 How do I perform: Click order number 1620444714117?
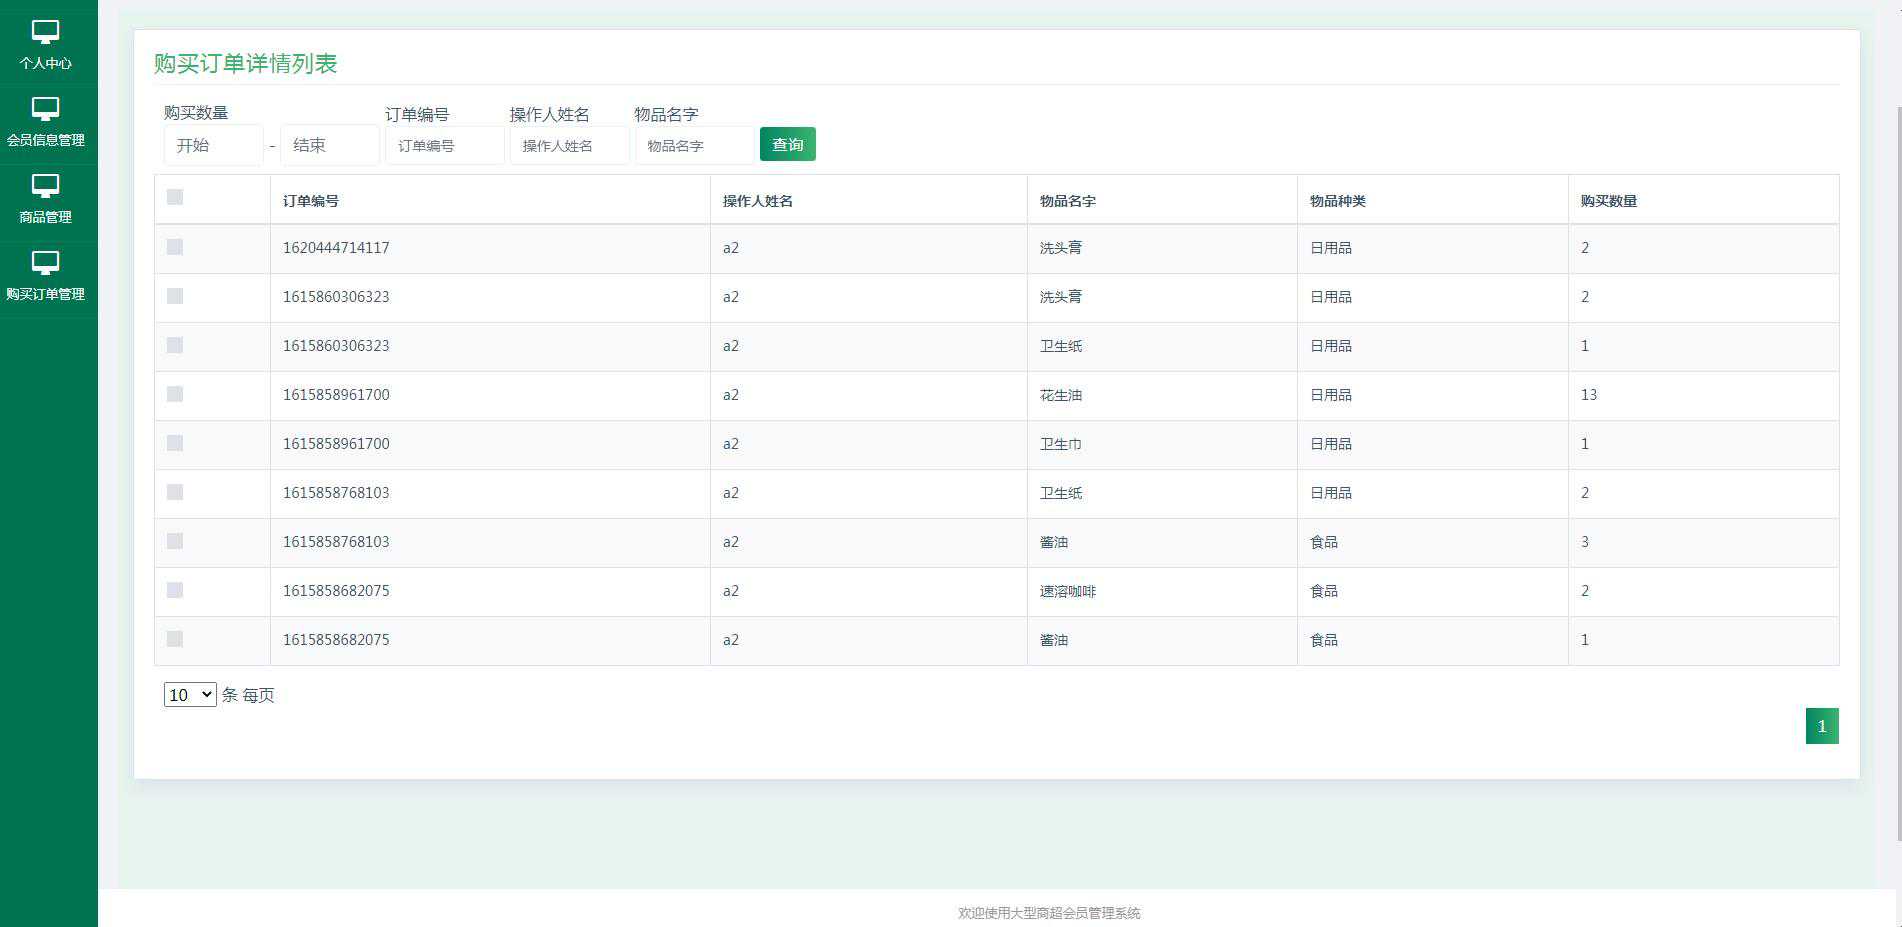pos(336,248)
